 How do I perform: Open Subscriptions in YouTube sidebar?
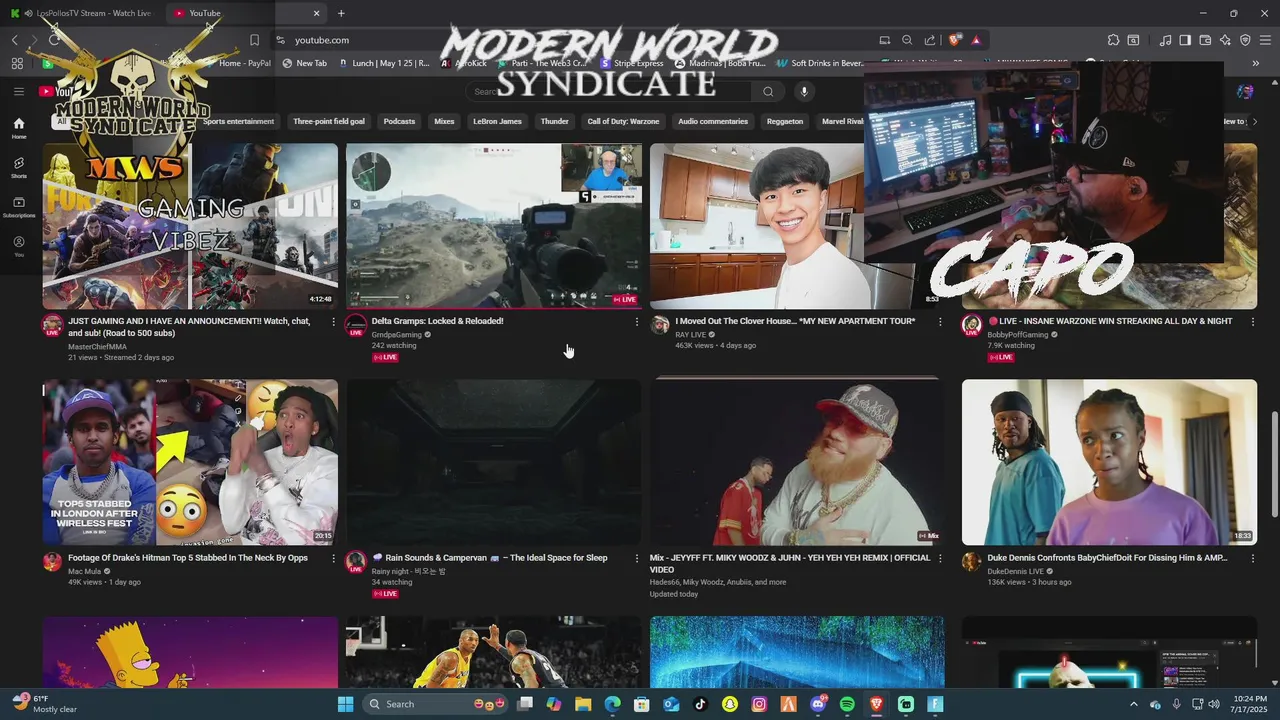coord(18,207)
